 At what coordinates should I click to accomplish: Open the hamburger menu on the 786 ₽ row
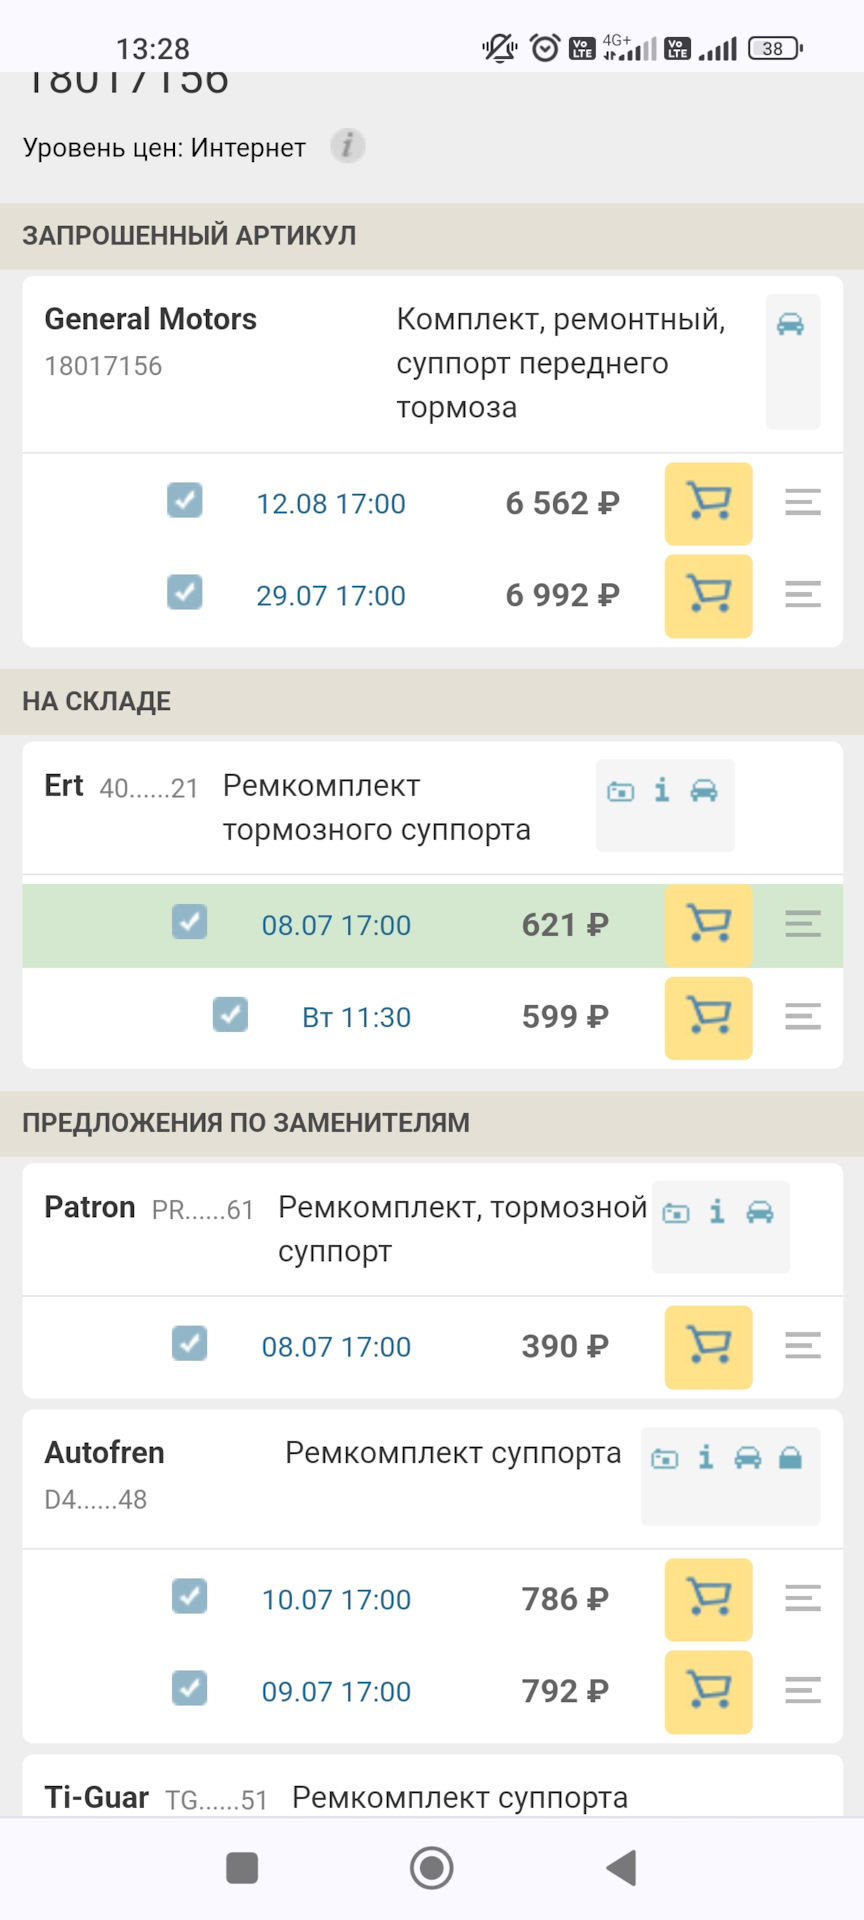coord(802,1598)
